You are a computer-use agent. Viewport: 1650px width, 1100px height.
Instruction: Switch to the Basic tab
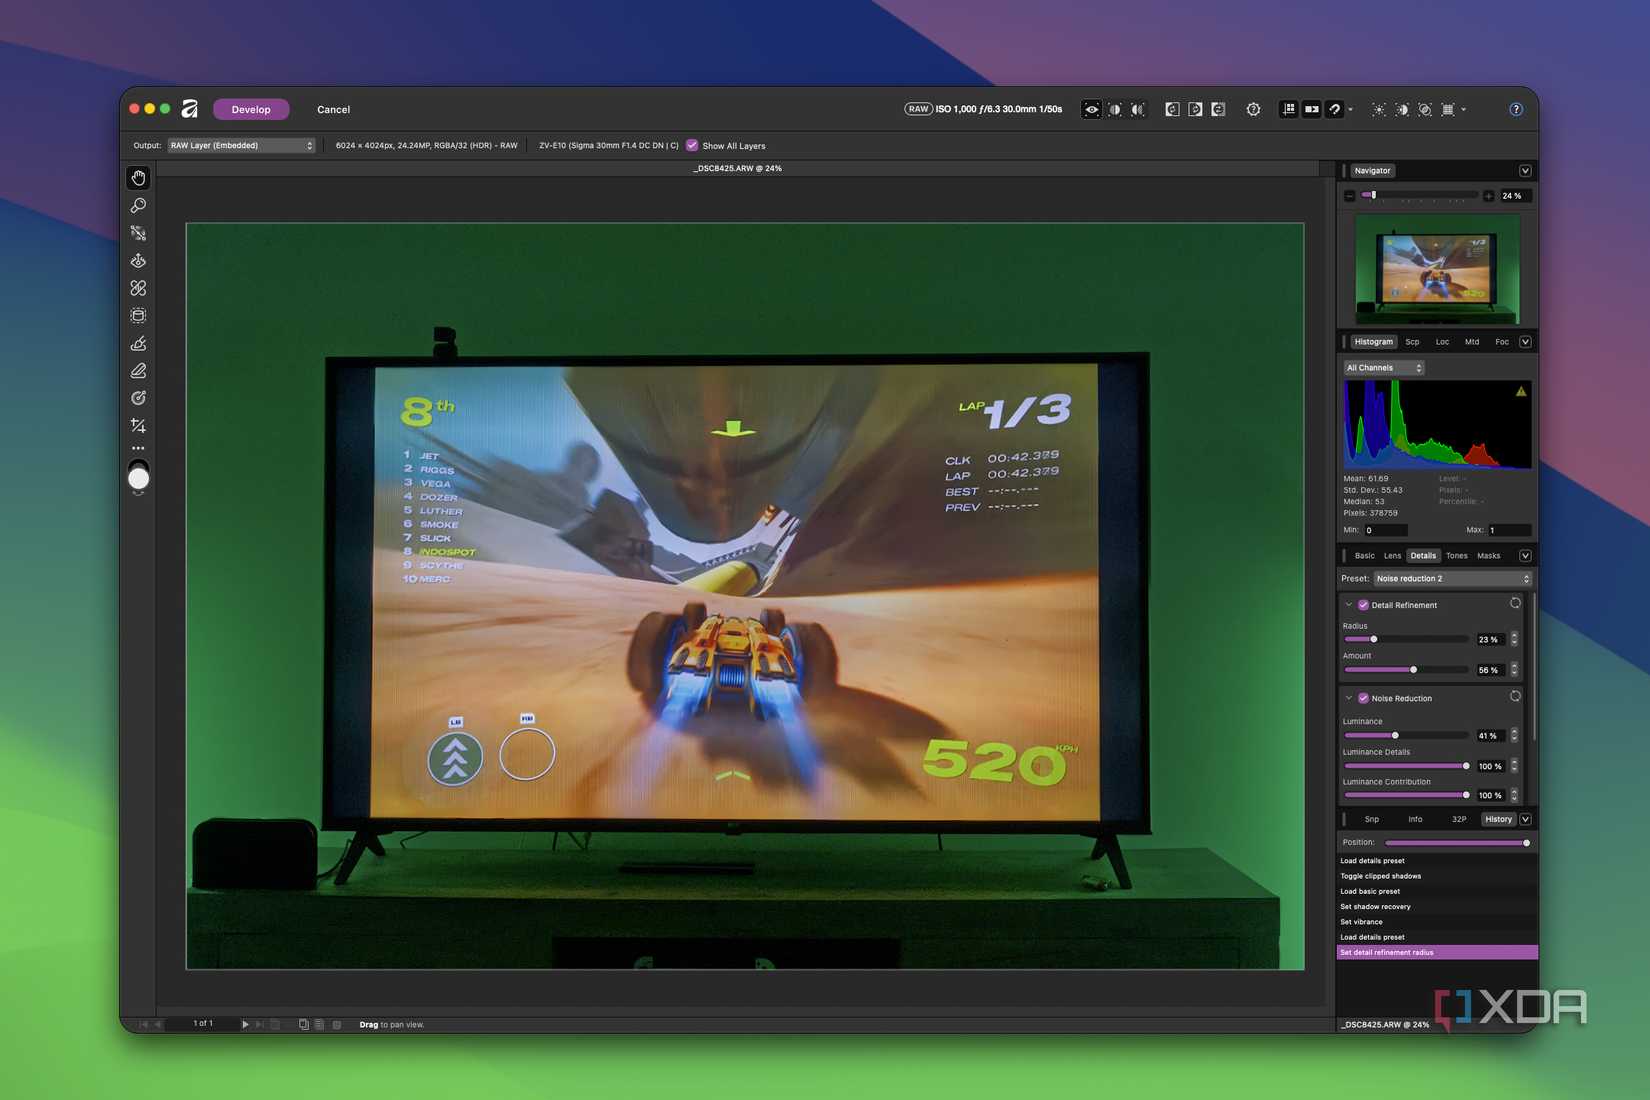pos(1364,556)
